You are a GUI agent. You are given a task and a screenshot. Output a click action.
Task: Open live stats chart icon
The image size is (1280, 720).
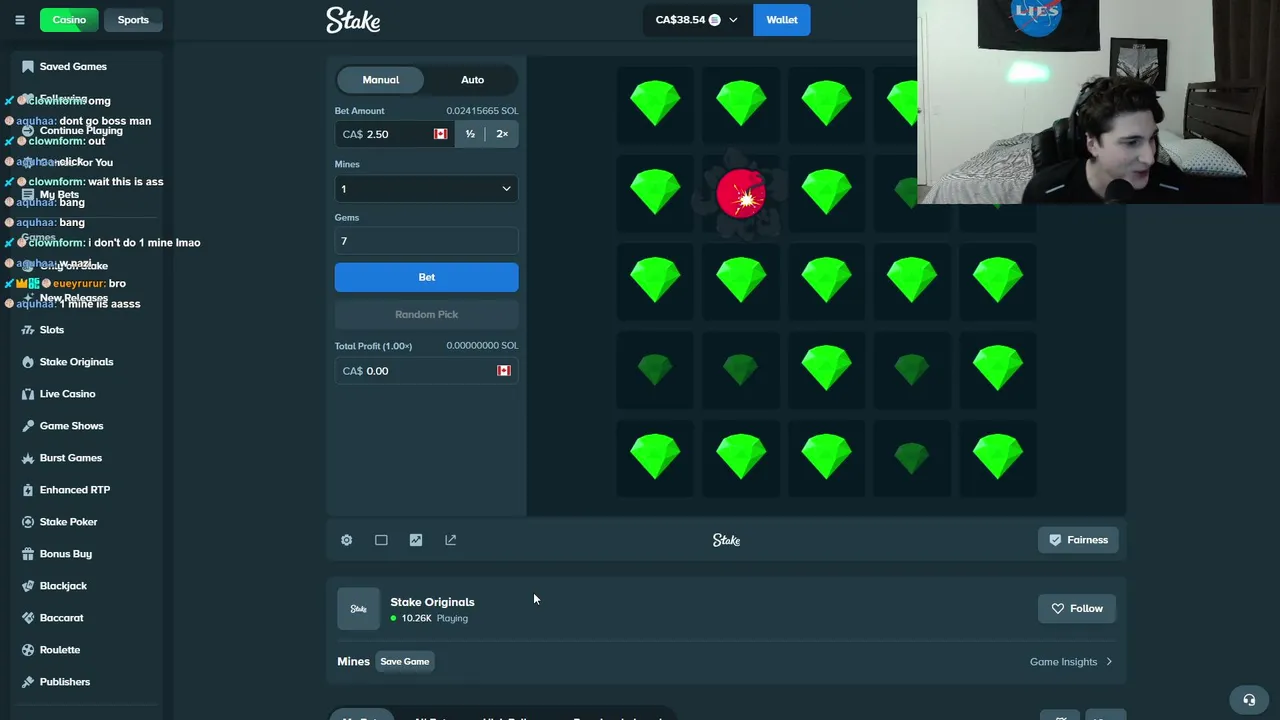tap(416, 540)
